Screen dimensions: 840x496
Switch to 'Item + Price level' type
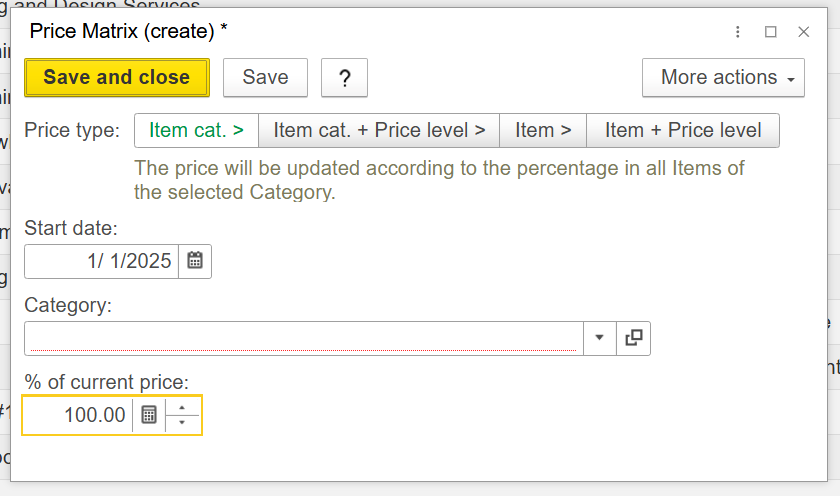(x=683, y=130)
